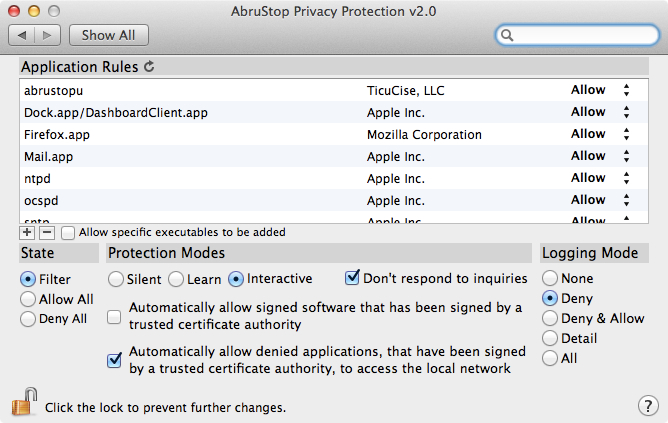
Task: Go back with the left arrow
Action: click(x=22, y=35)
